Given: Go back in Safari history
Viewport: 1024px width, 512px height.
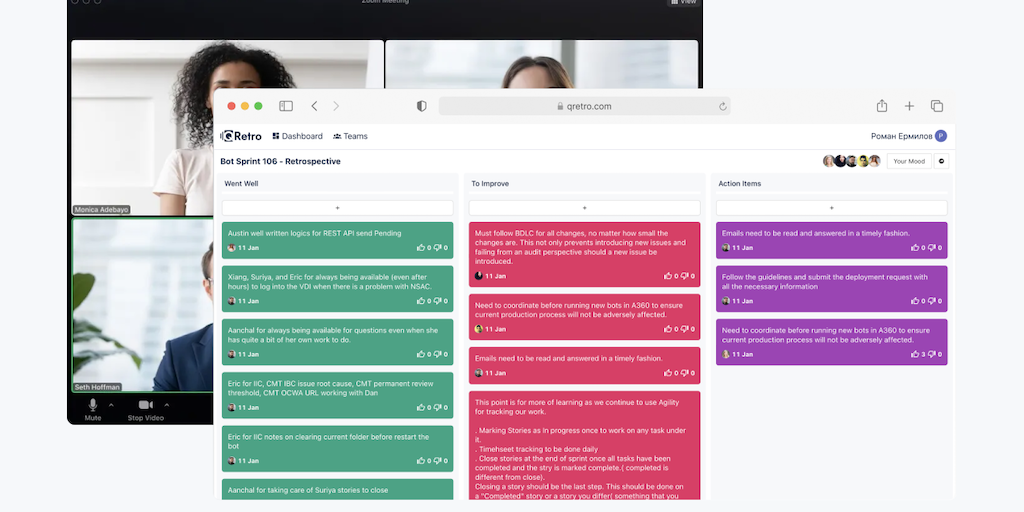Looking at the screenshot, I should coord(314,106).
